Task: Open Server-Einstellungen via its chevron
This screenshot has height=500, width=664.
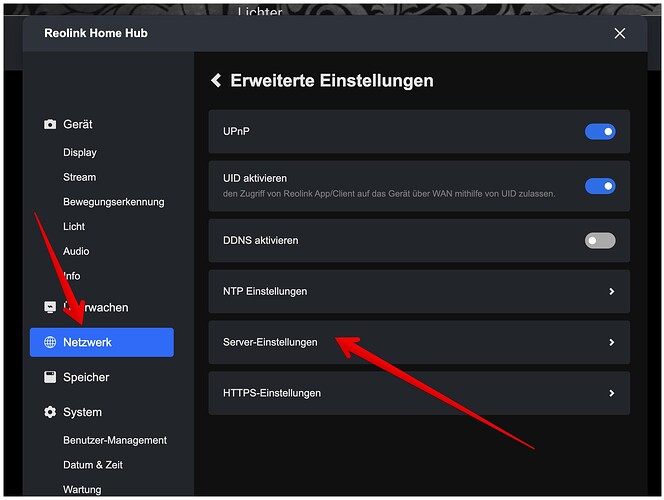Action: click(611, 342)
